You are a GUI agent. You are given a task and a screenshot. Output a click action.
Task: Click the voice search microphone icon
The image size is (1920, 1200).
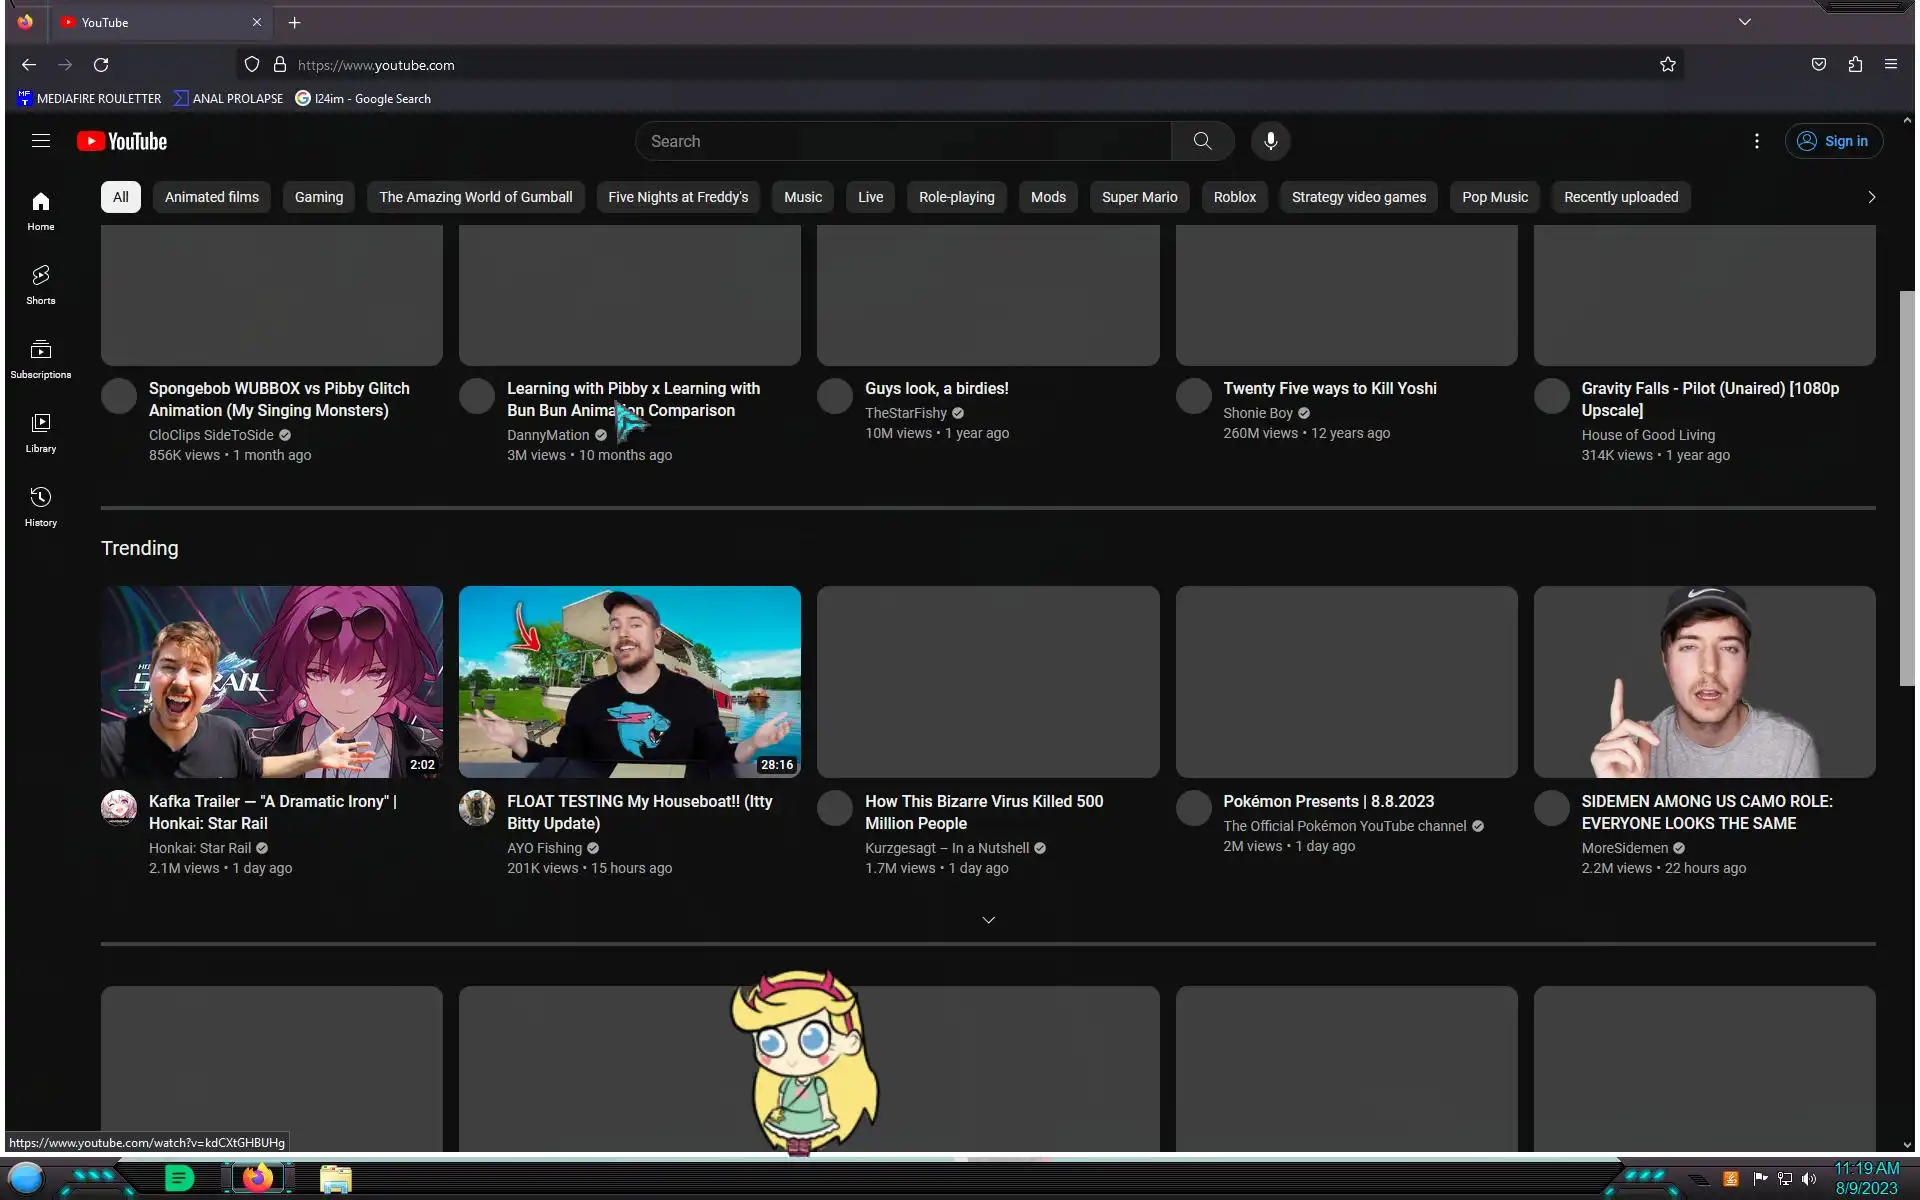(x=1270, y=141)
